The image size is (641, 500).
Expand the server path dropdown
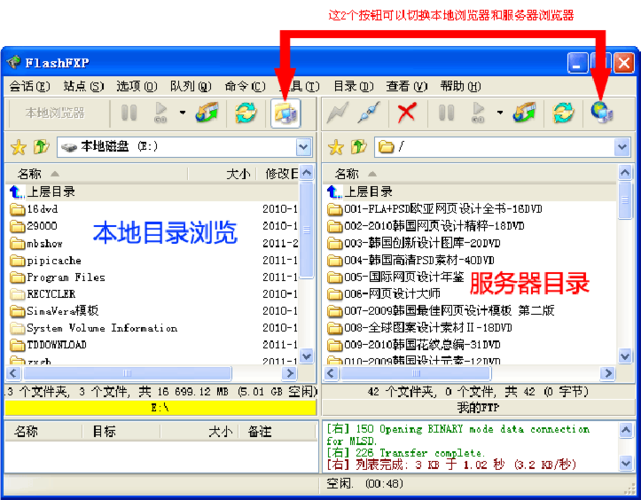pyautogui.click(x=622, y=147)
